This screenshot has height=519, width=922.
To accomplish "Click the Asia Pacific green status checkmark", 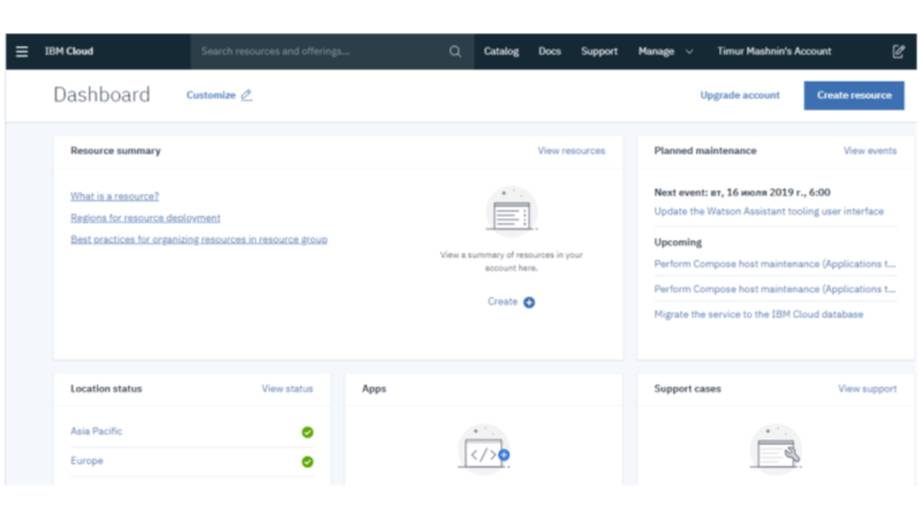I will tap(307, 432).
